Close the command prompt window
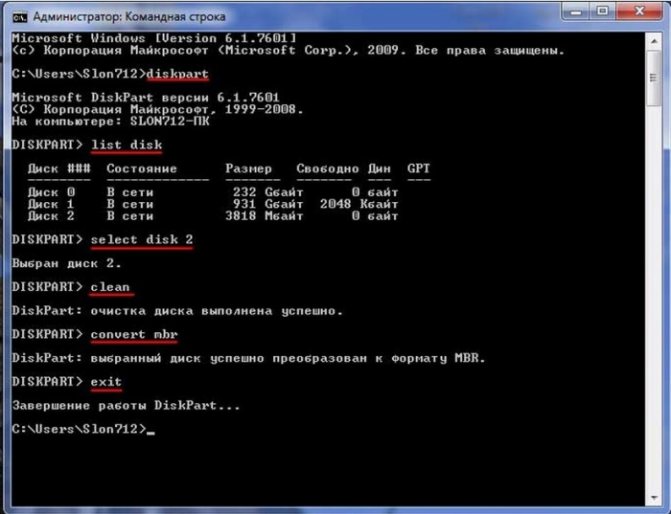The image size is (671, 514). click(639, 11)
